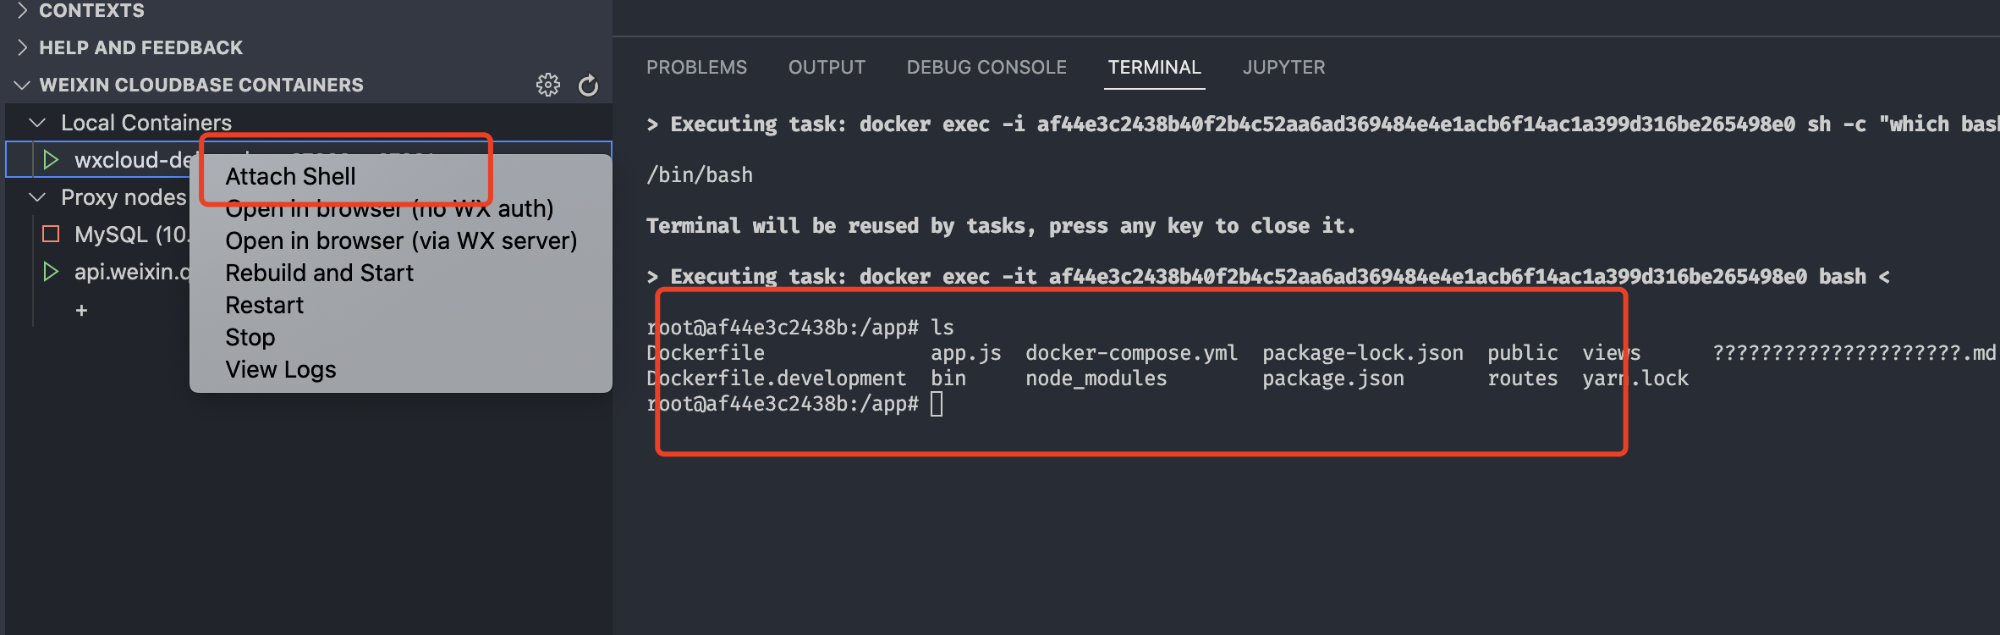The width and height of the screenshot is (2000, 635).
Task: Click the refresh icon in containers header
Action: pyautogui.click(x=589, y=85)
